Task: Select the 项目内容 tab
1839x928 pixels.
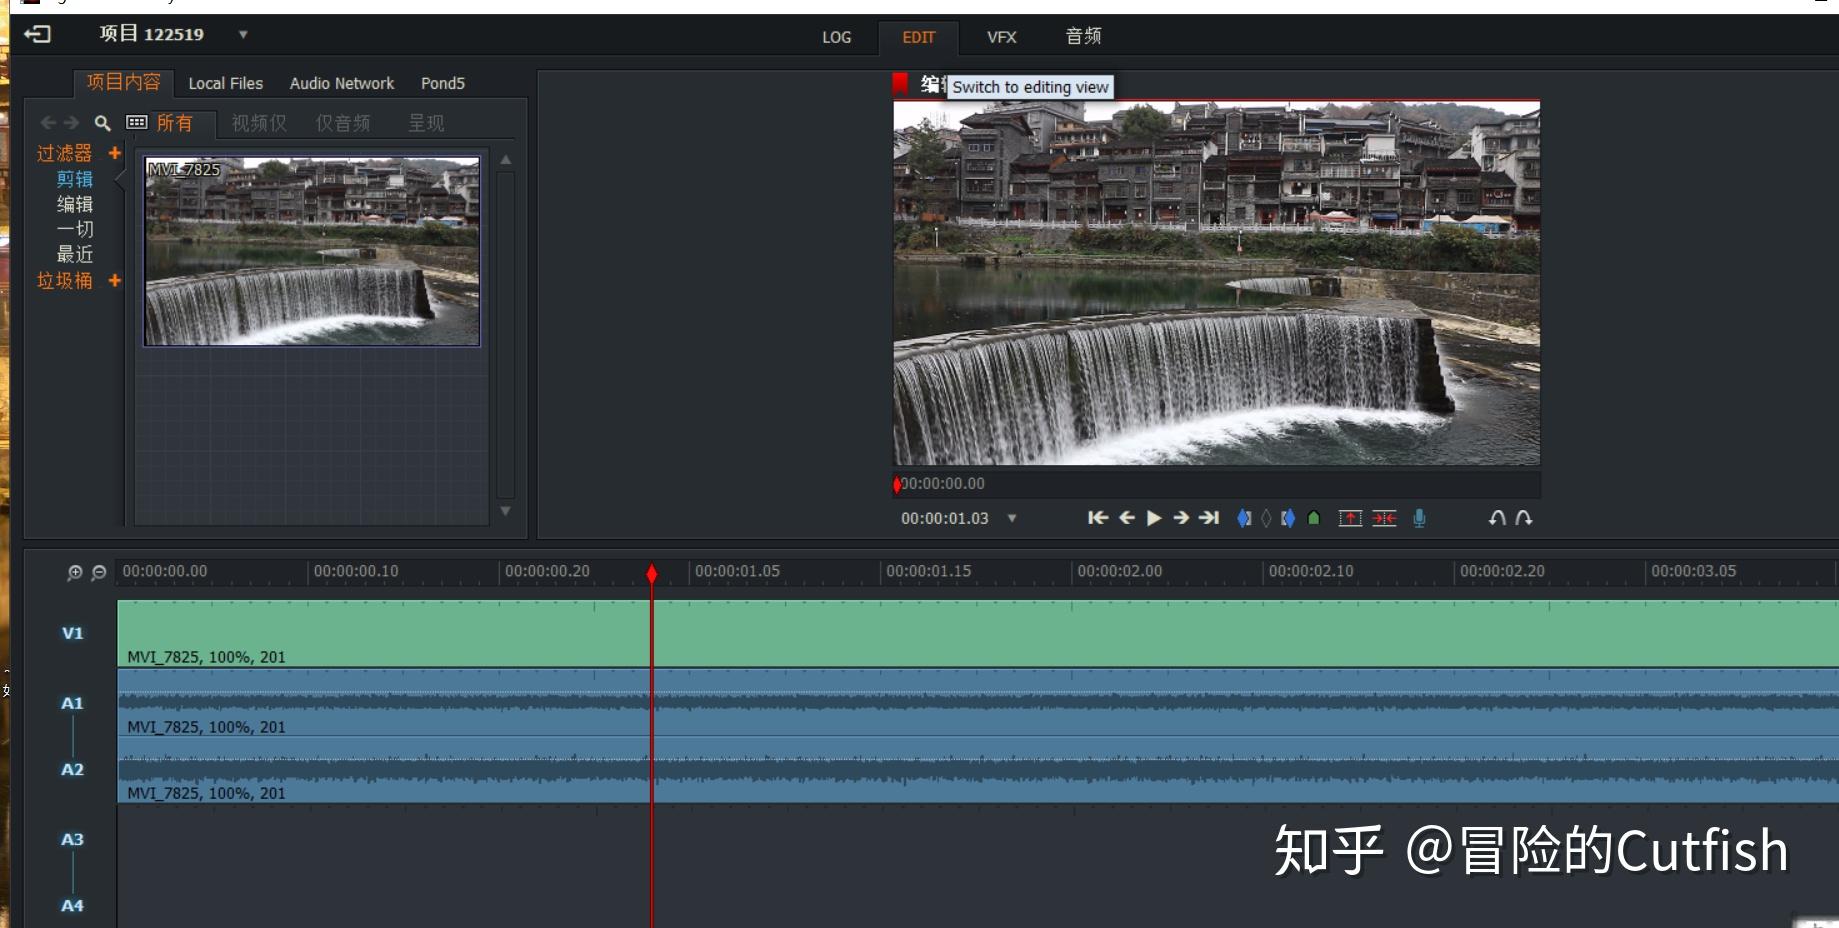Action: coord(123,82)
